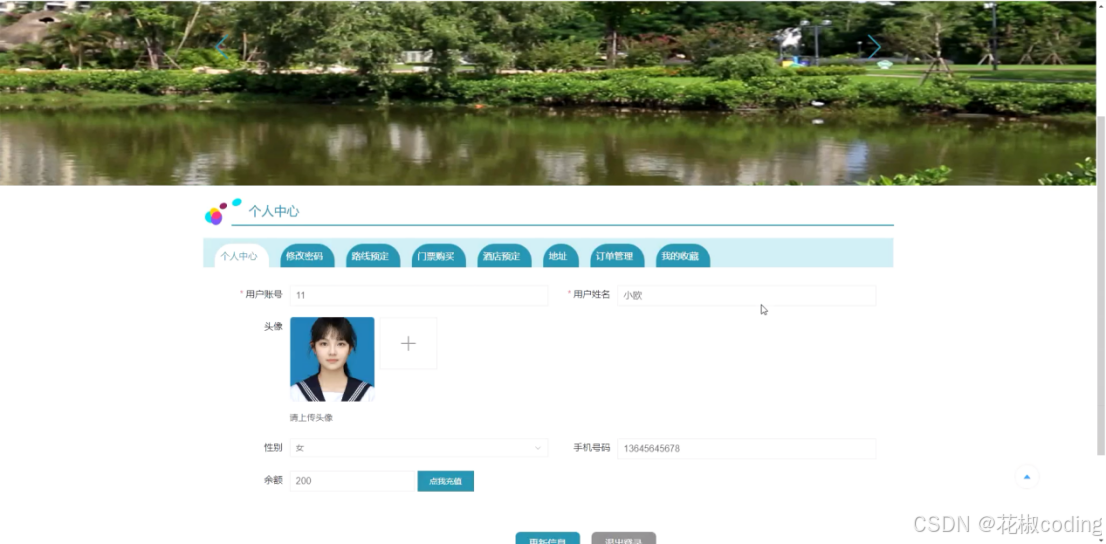Click the 余额 balance field
Screen dimensions: 1106x544
click(x=353, y=481)
